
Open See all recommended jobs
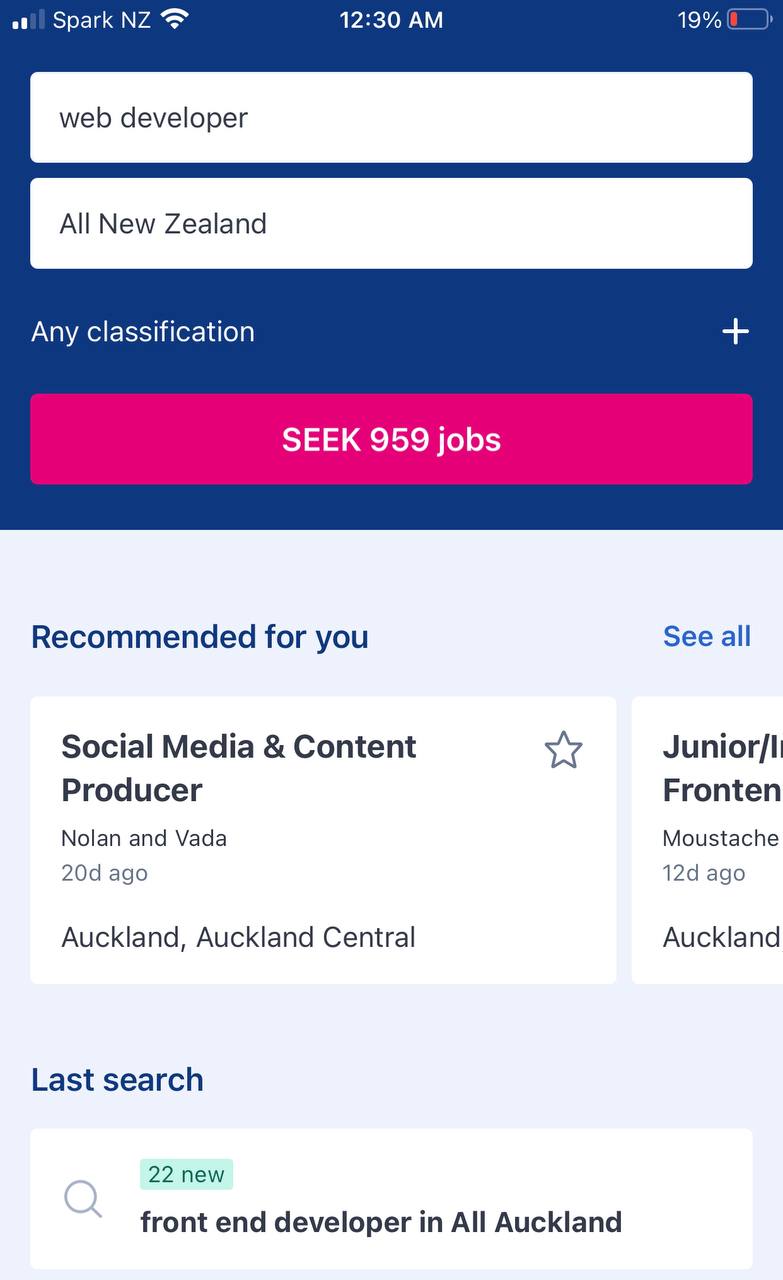coord(706,637)
